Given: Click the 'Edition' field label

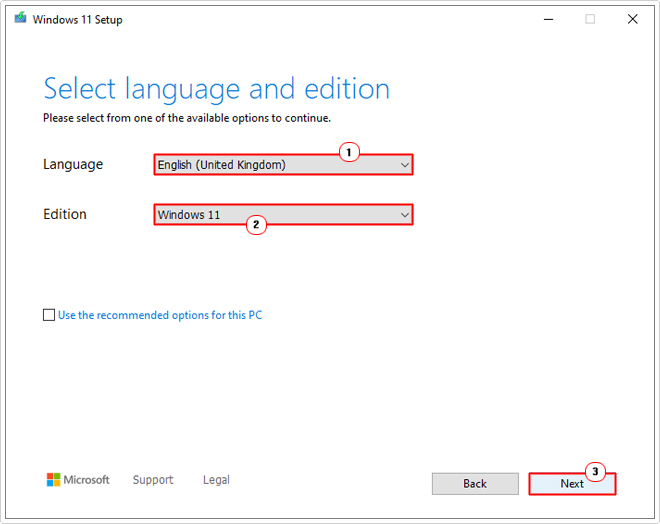Looking at the screenshot, I should click(65, 214).
